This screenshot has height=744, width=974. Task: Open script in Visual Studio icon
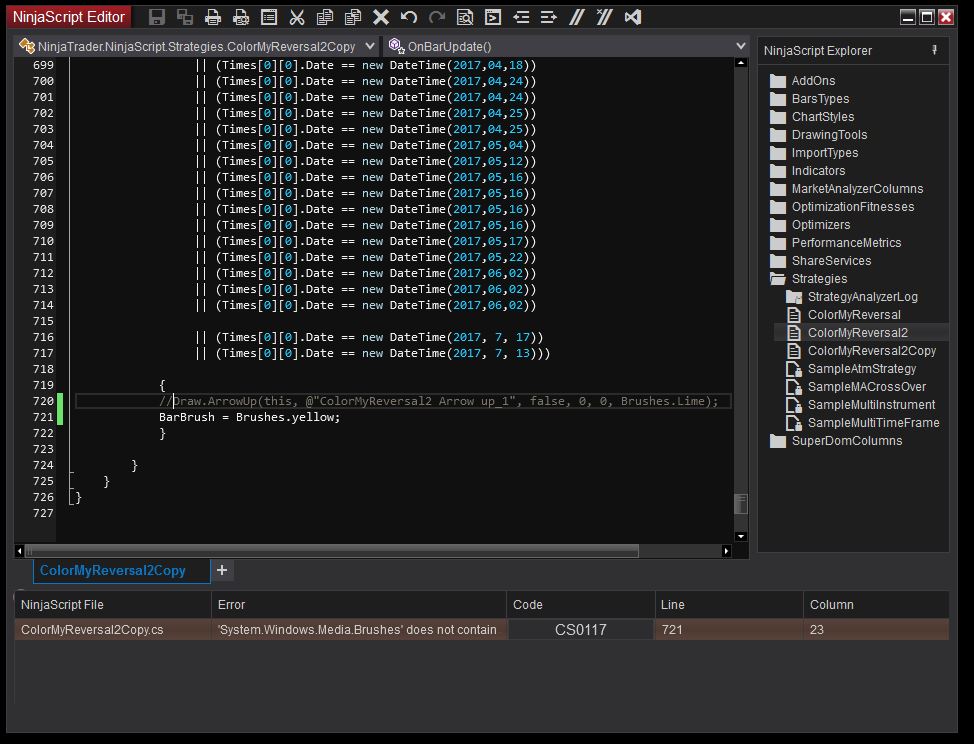pos(633,17)
